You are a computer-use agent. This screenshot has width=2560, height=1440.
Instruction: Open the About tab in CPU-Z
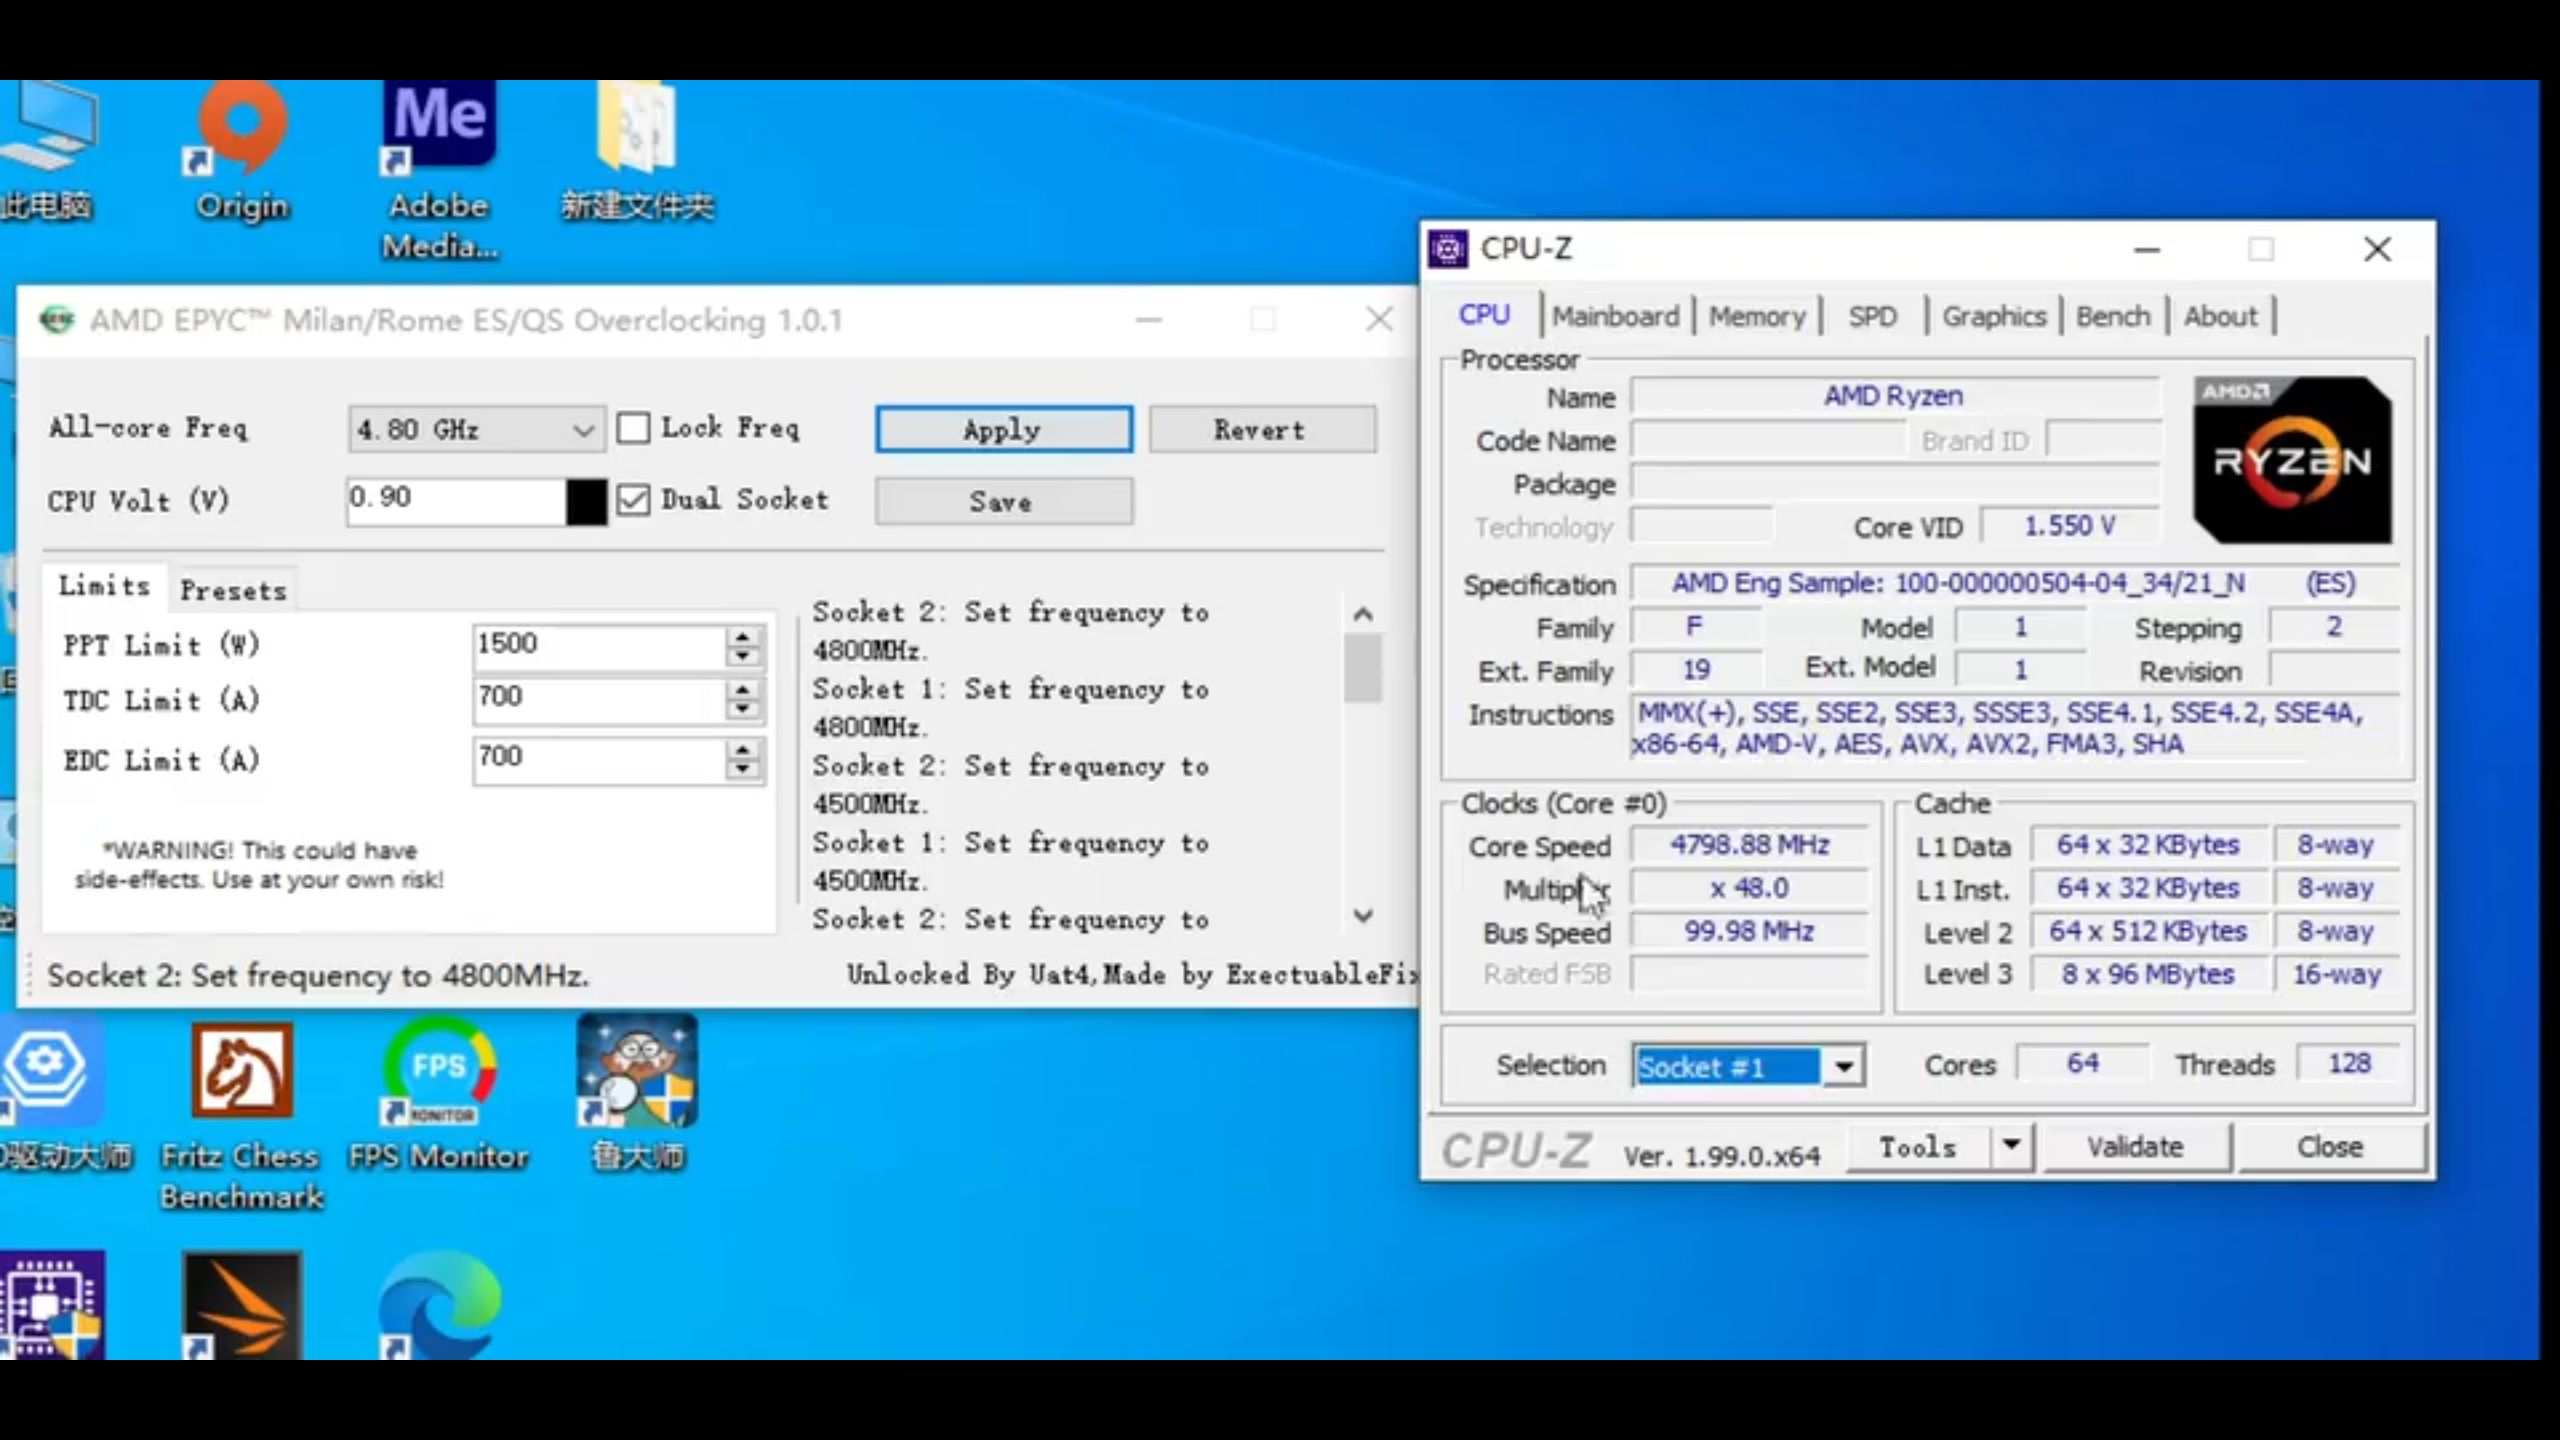pos(2220,316)
